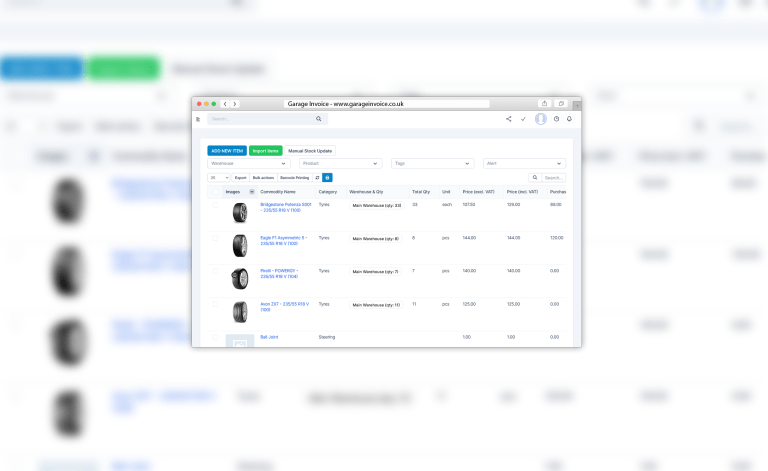The height and width of the screenshot is (471, 768).
Task: Click the clock history icon
Action: (x=556, y=119)
